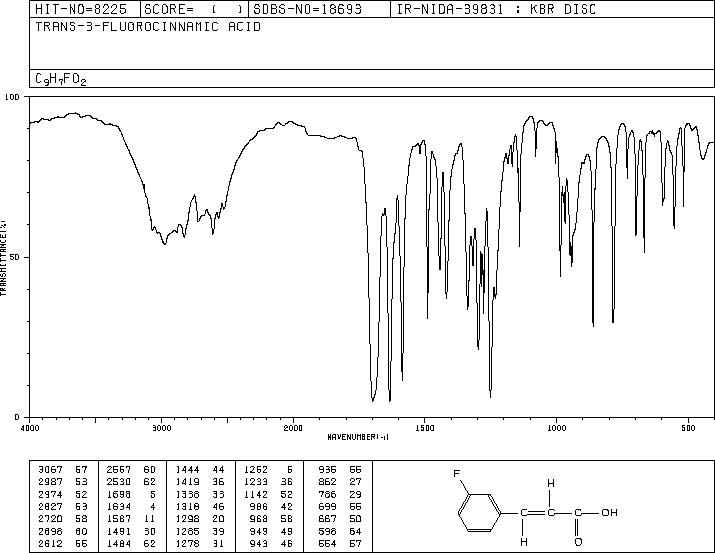Screen dimensions: 715x553
Task: Select peak 968 in the peak table
Action: tap(259, 519)
